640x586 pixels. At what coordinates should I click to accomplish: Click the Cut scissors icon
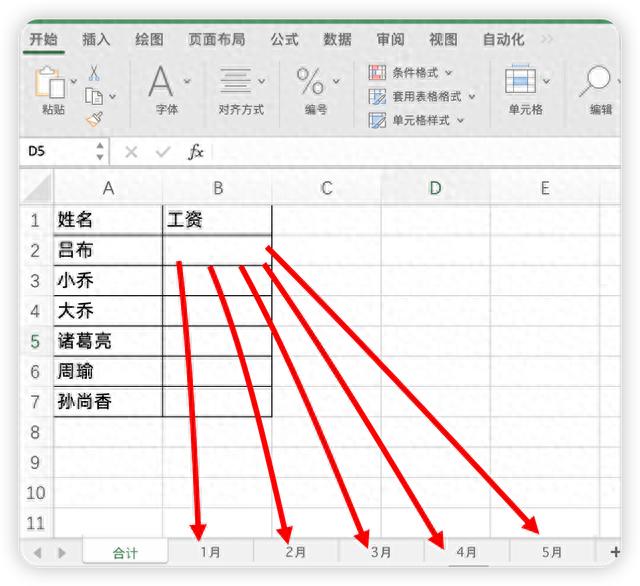pyautogui.click(x=94, y=73)
